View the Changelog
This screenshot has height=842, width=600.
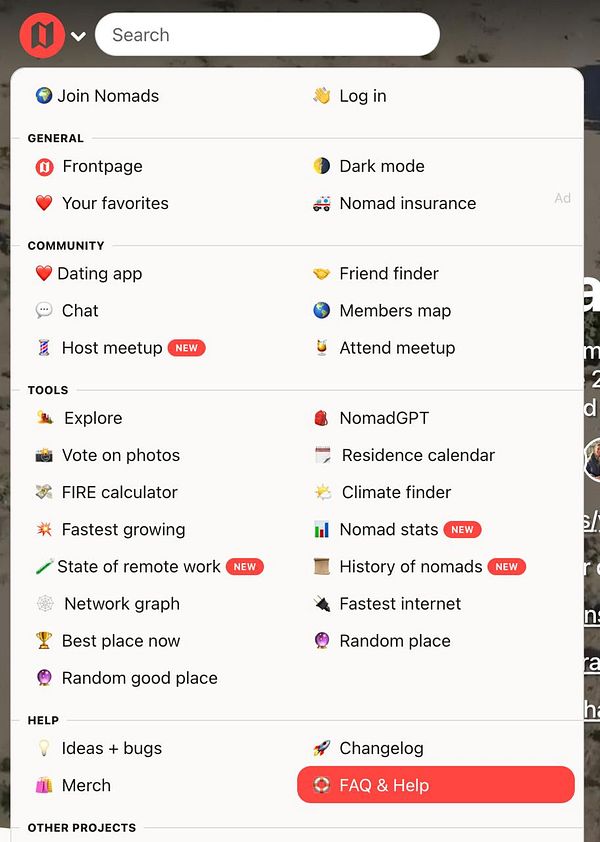pos(380,747)
